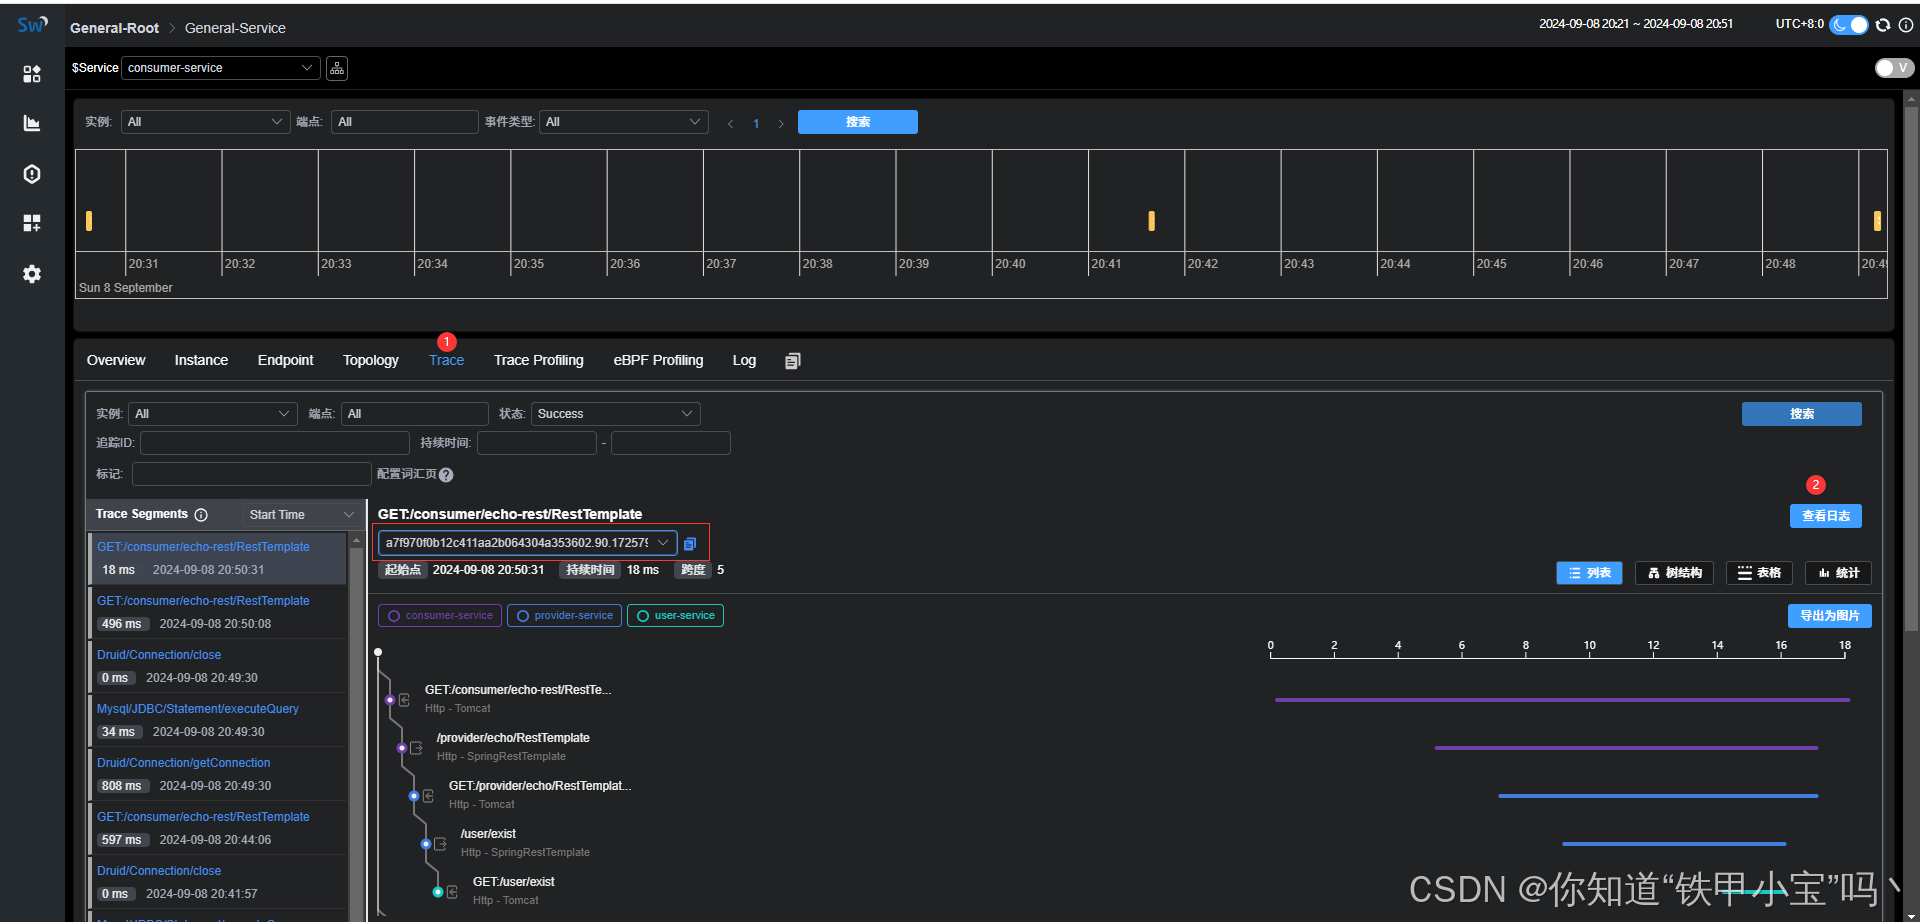Viewport: 1920px width, 922px height.
Task: Switch to the Trace Profiling tab
Action: (538, 361)
